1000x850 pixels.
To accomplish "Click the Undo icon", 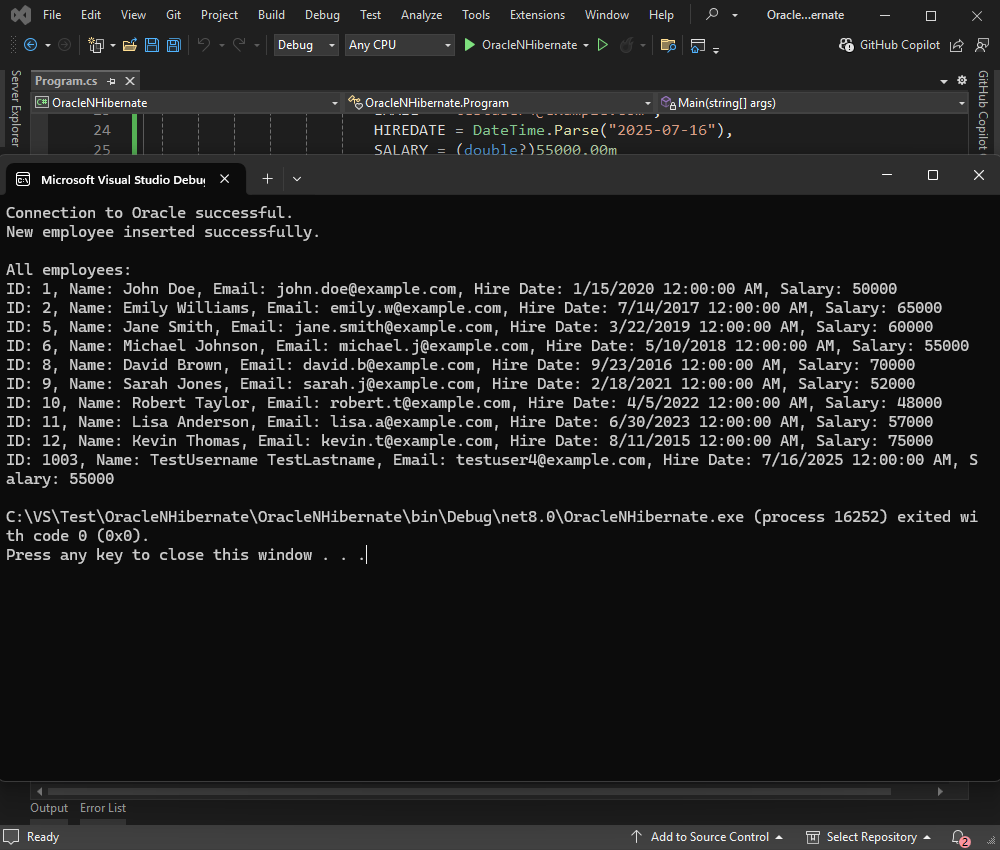I will click(x=205, y=45).
